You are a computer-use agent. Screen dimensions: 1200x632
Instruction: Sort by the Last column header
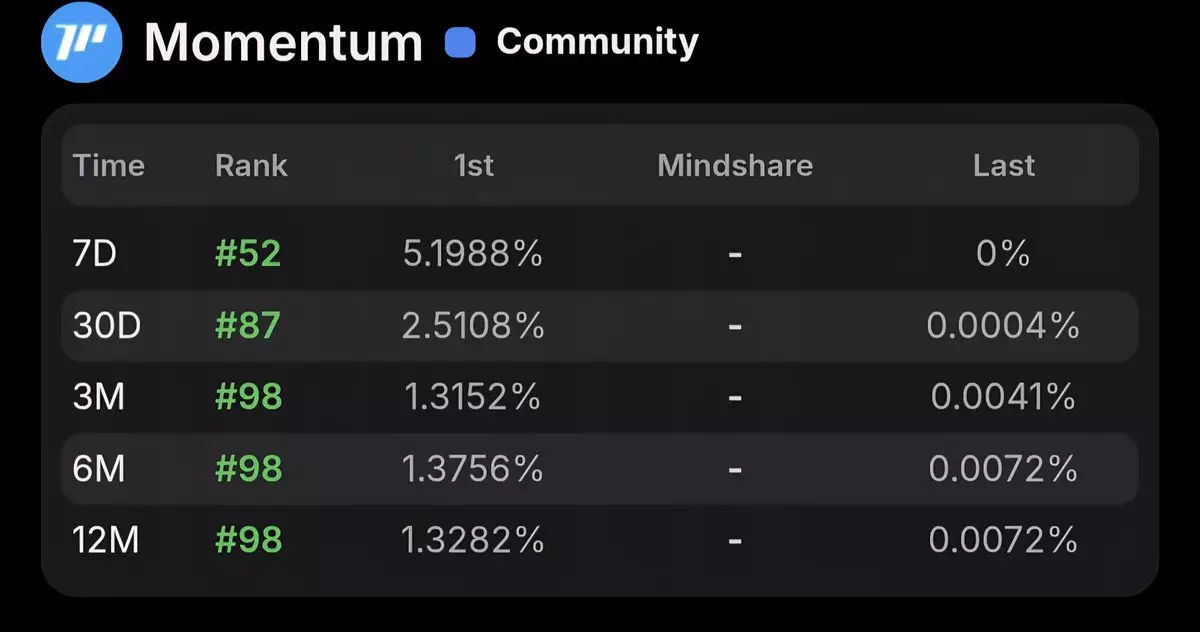pyautogui.click(x=1004, y=165)
